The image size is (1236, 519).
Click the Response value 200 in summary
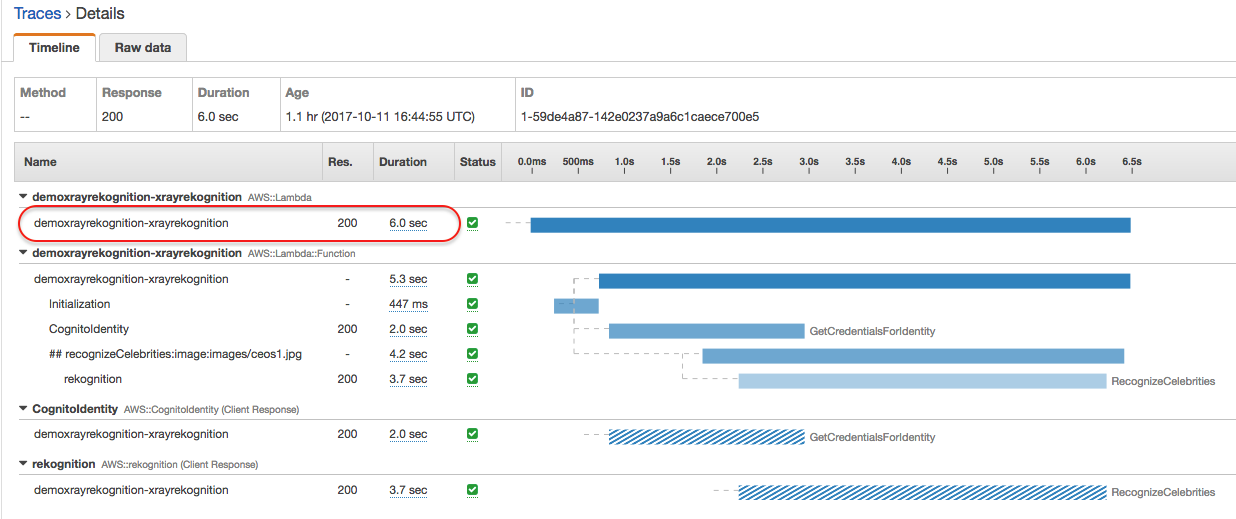112,117
